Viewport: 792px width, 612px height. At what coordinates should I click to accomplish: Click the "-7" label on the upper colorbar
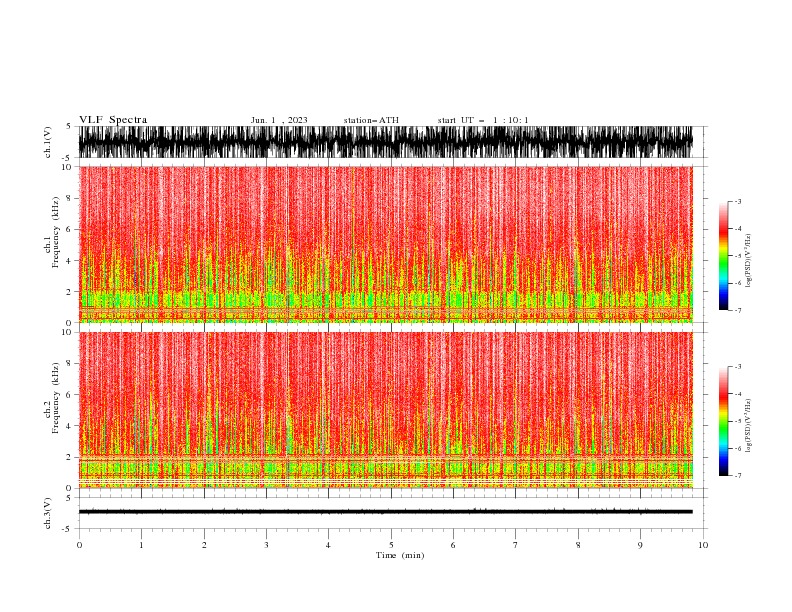coord(738,310)
